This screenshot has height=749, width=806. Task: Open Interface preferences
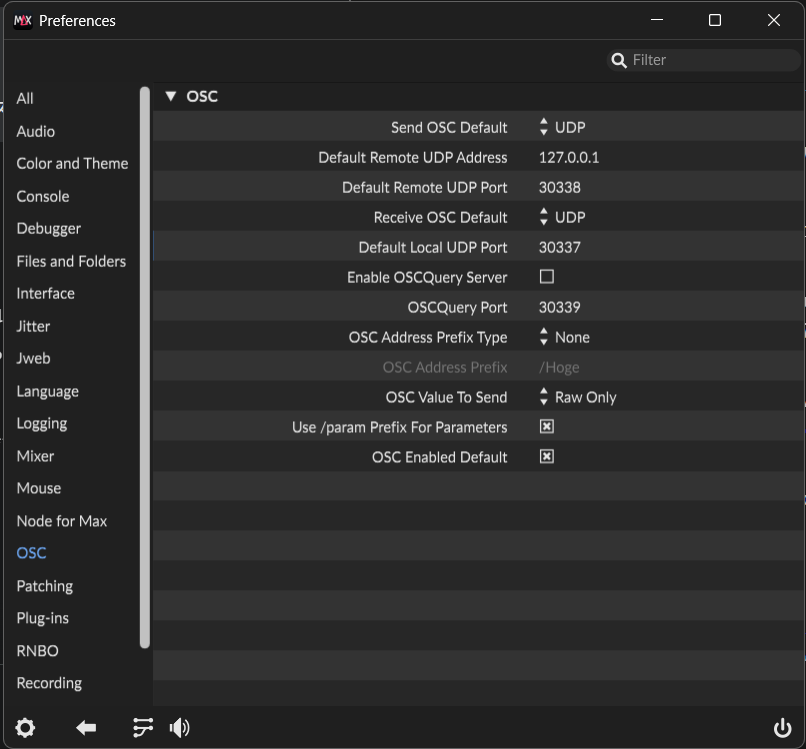pyautogui.click(x=45, y=294)
